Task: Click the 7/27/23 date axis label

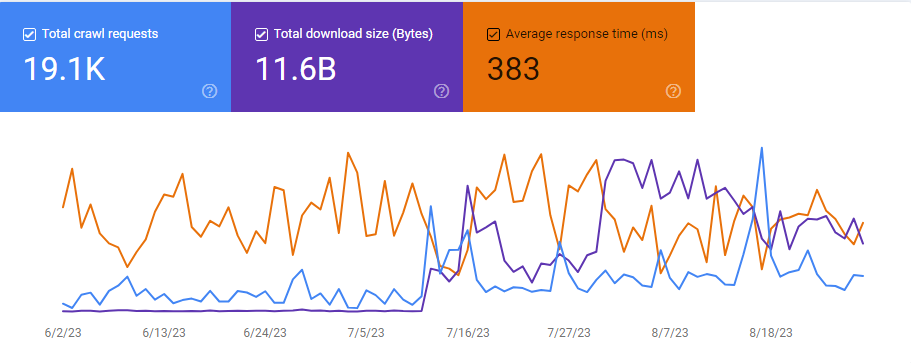Action: pos(569,333)
